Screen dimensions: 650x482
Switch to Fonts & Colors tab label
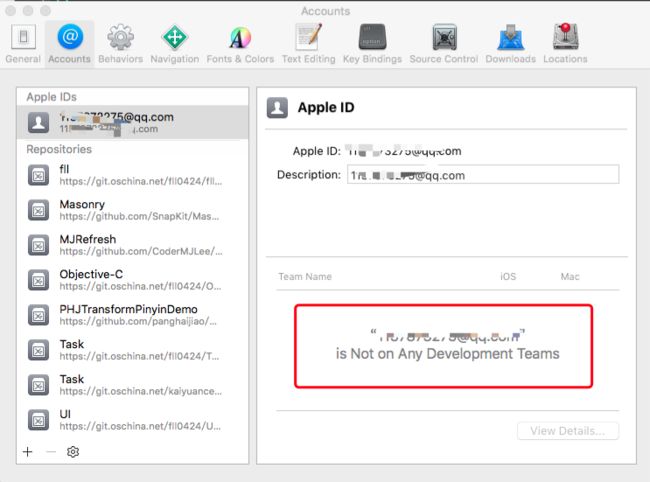(240, 59)
